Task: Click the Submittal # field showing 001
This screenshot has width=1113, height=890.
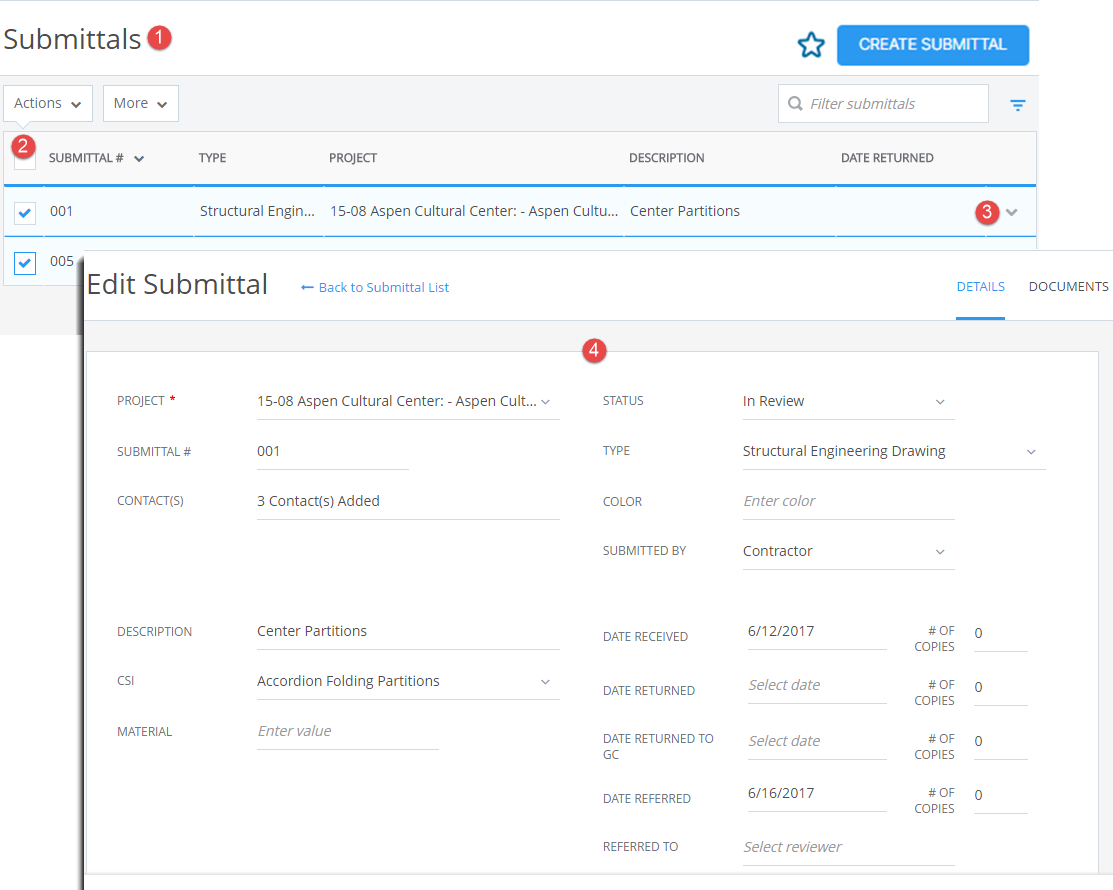Action: [332, 452]
